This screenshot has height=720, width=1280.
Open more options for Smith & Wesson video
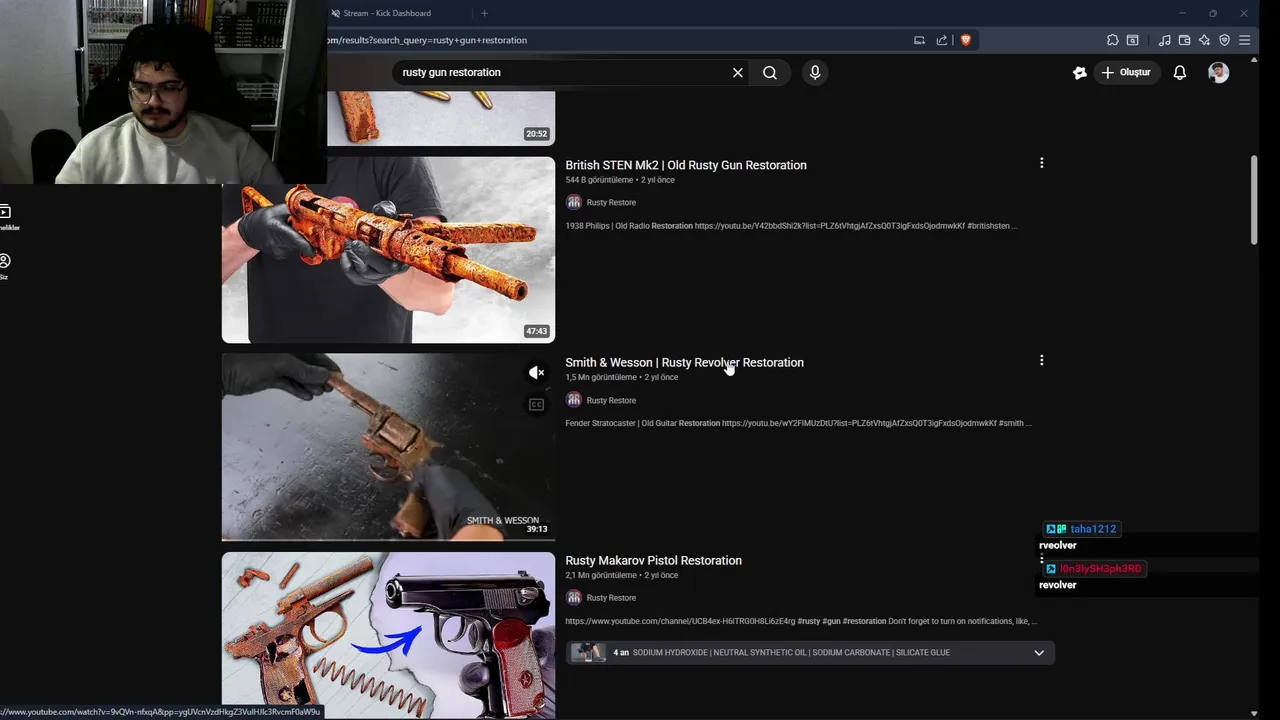pos(1041,360)
